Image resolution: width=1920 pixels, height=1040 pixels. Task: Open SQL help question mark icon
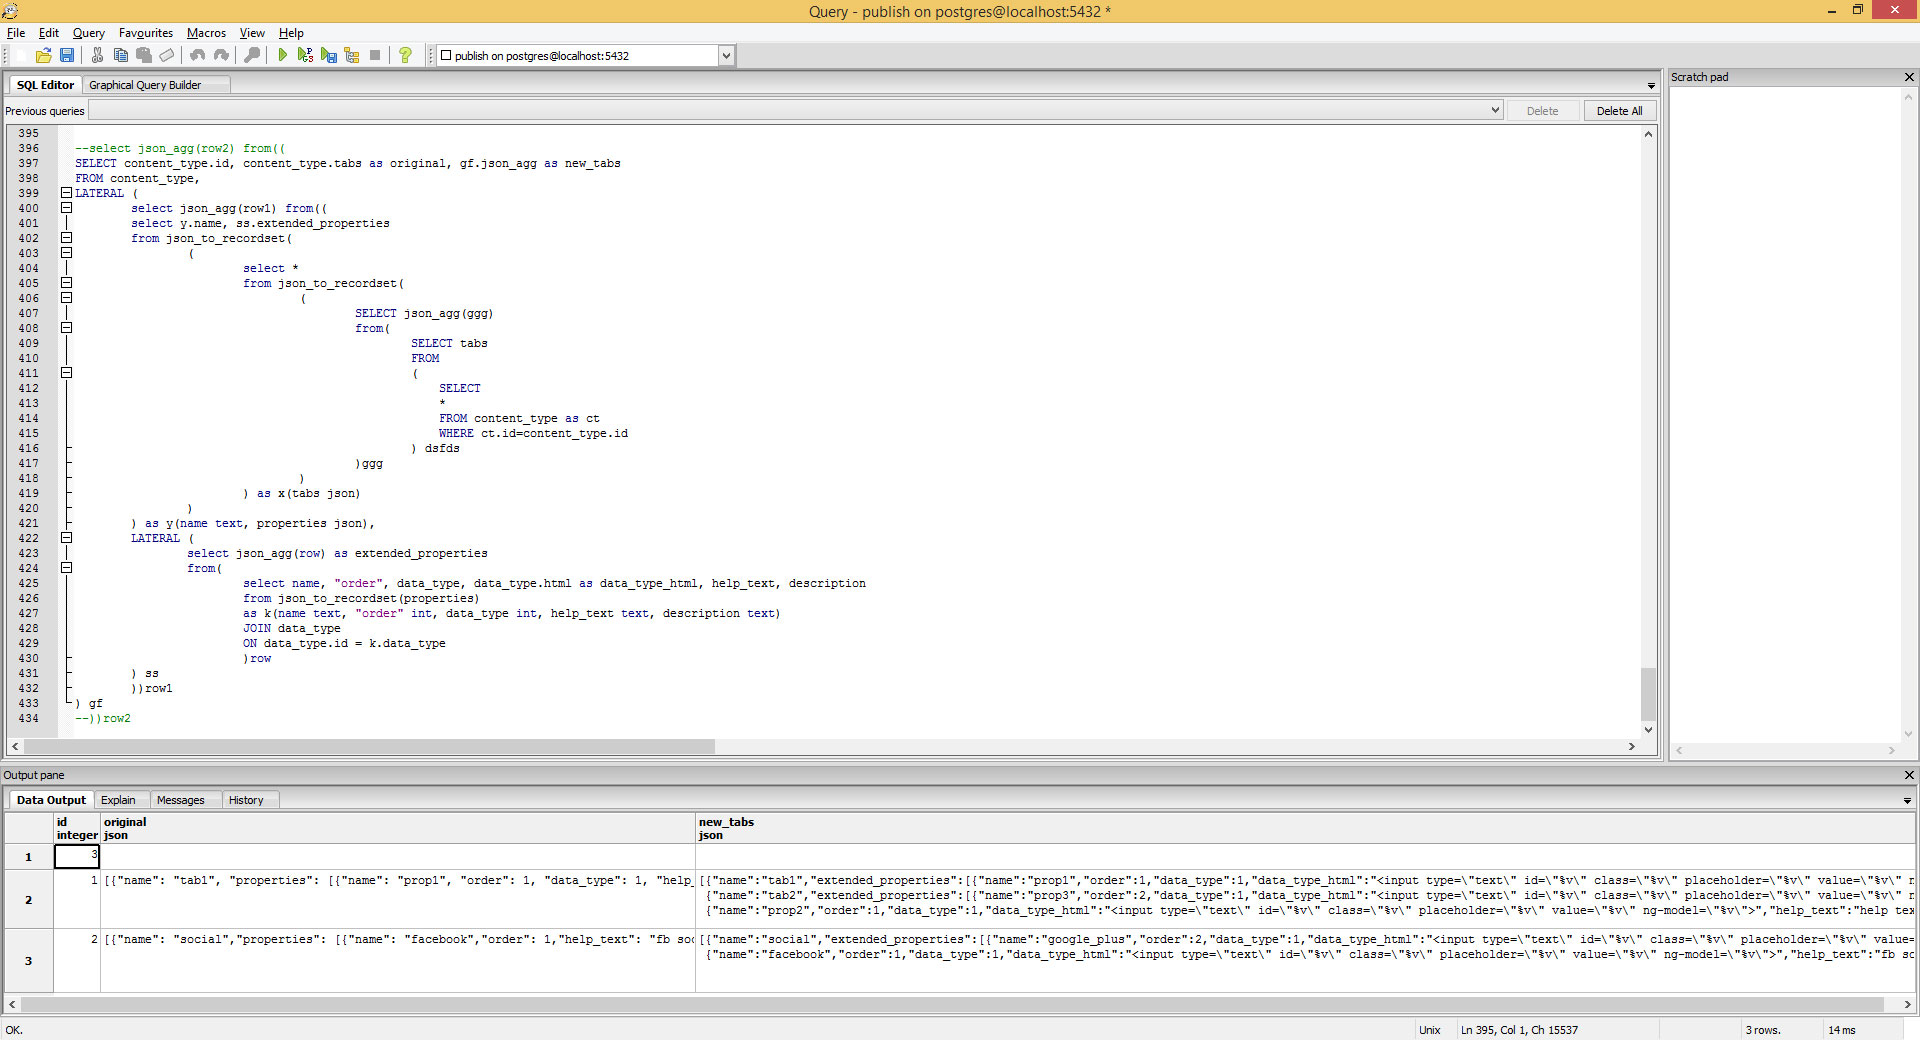point(405,55)
